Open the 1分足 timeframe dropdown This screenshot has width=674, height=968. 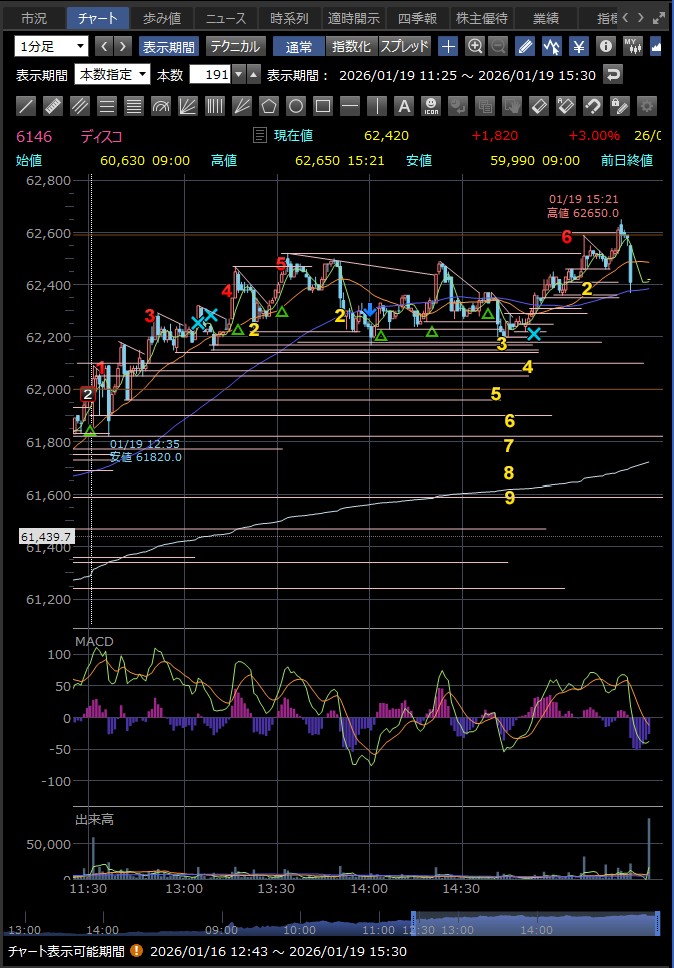pyautogui.click(x=51, y=46)
